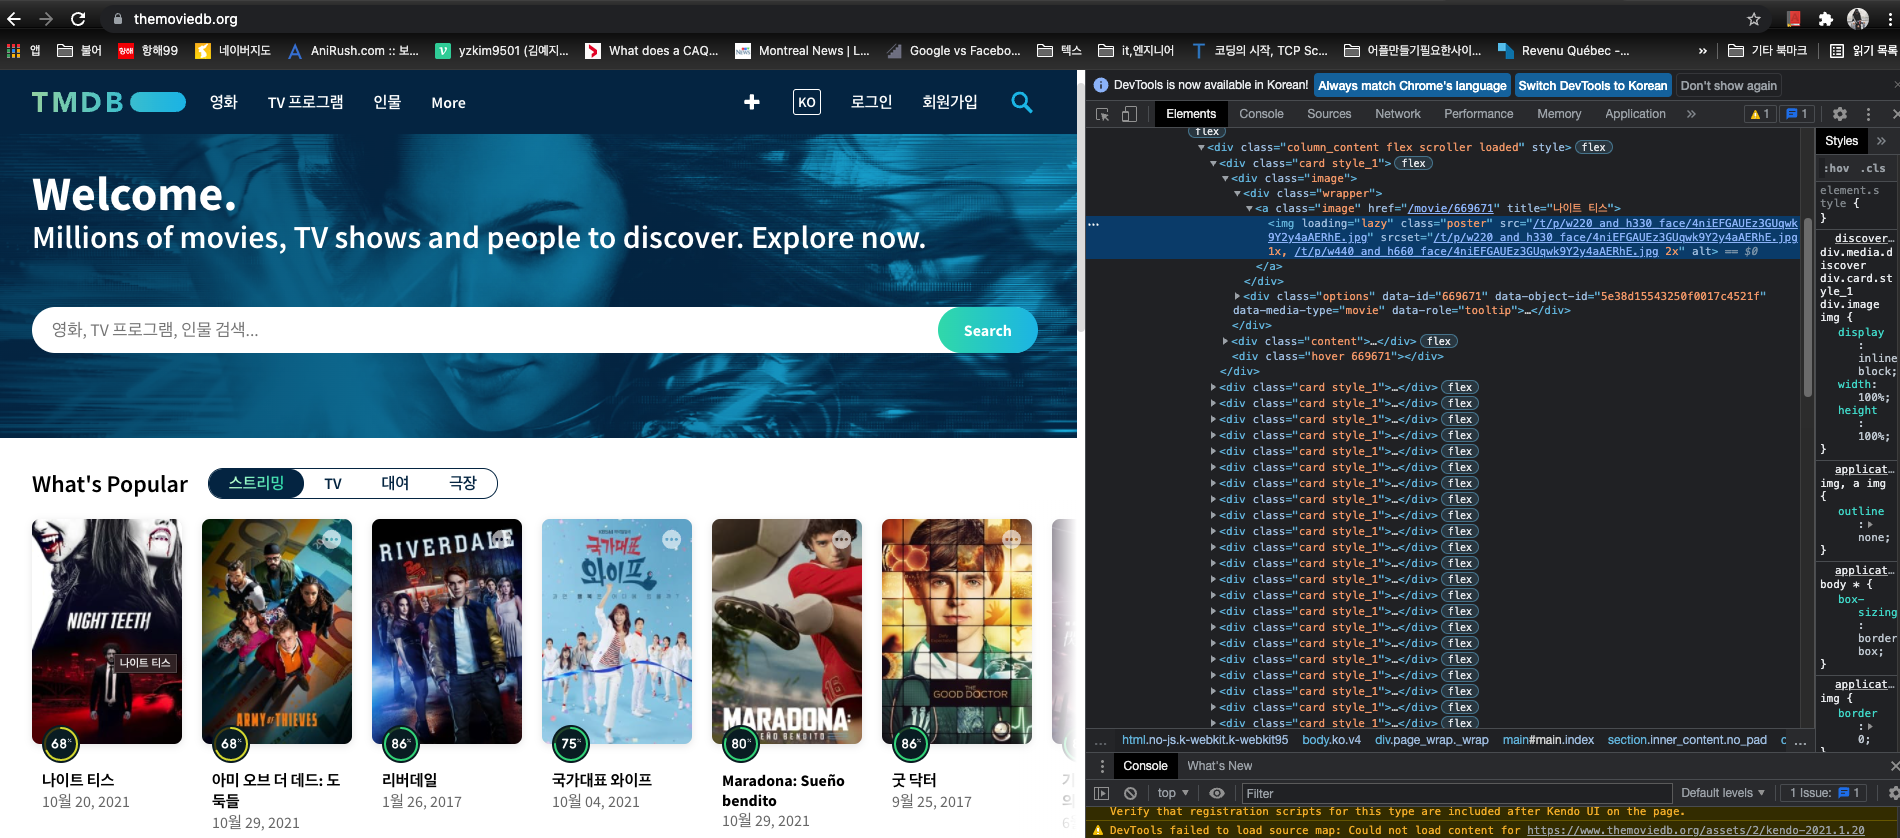The height and width of the screenshot is (838, 1900).
Task: Open the Memory tab
Action: click(x=1559, y=114)
